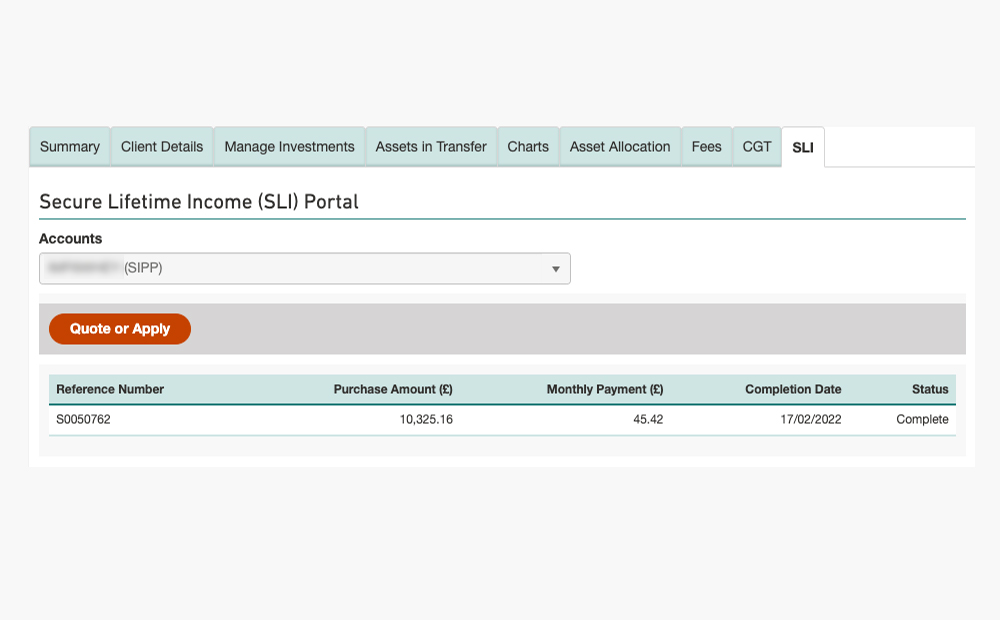Switch to the Client Details tab
Screen dimensions: 1000x620
[162, 147]
